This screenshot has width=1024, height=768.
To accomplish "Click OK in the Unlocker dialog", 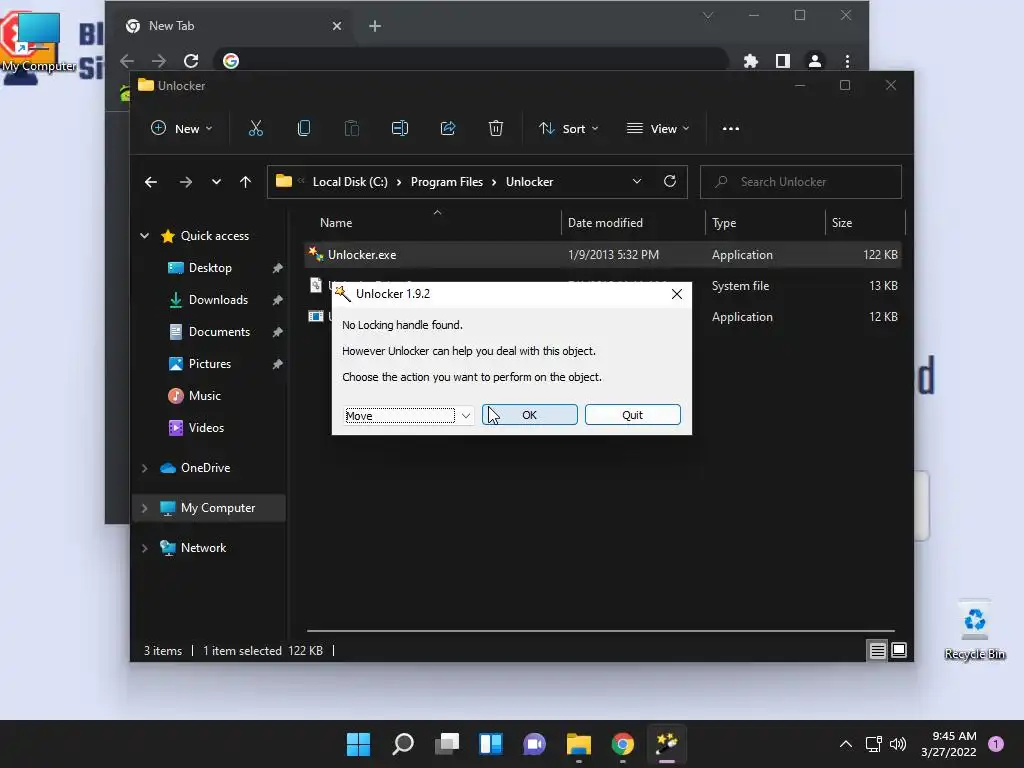I will [530, 415].
